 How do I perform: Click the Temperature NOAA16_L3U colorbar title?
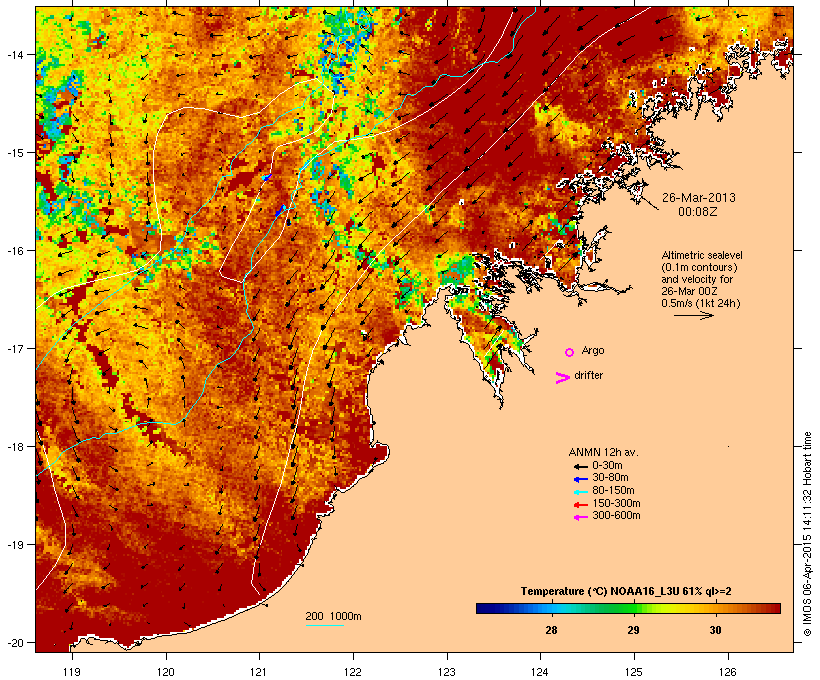[x=626, y=592]
